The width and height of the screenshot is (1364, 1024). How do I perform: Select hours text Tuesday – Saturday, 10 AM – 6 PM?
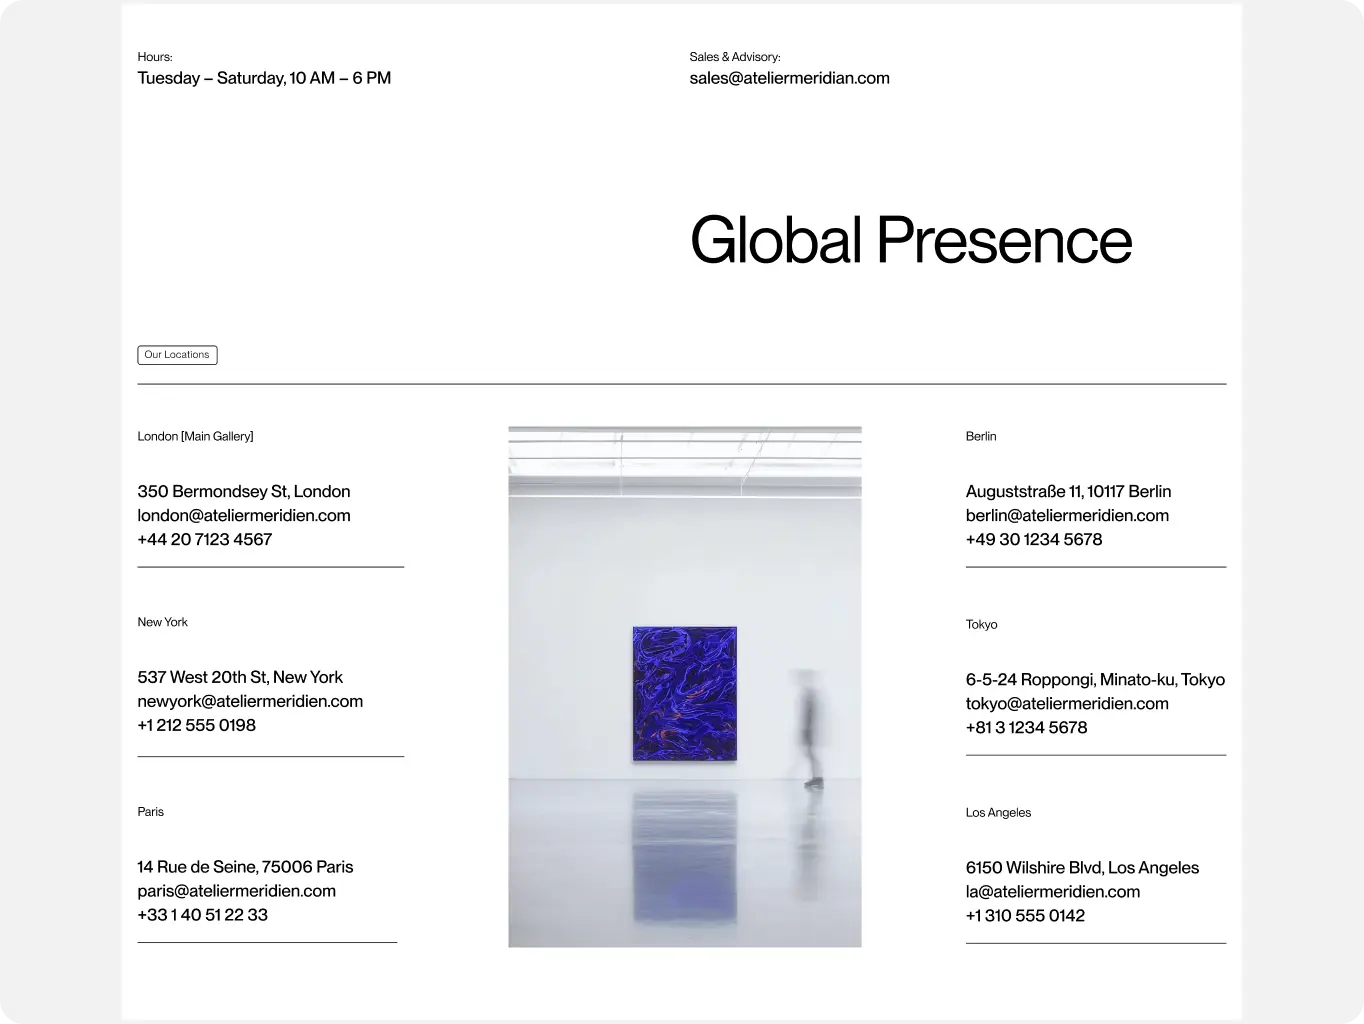click(264, 78)
